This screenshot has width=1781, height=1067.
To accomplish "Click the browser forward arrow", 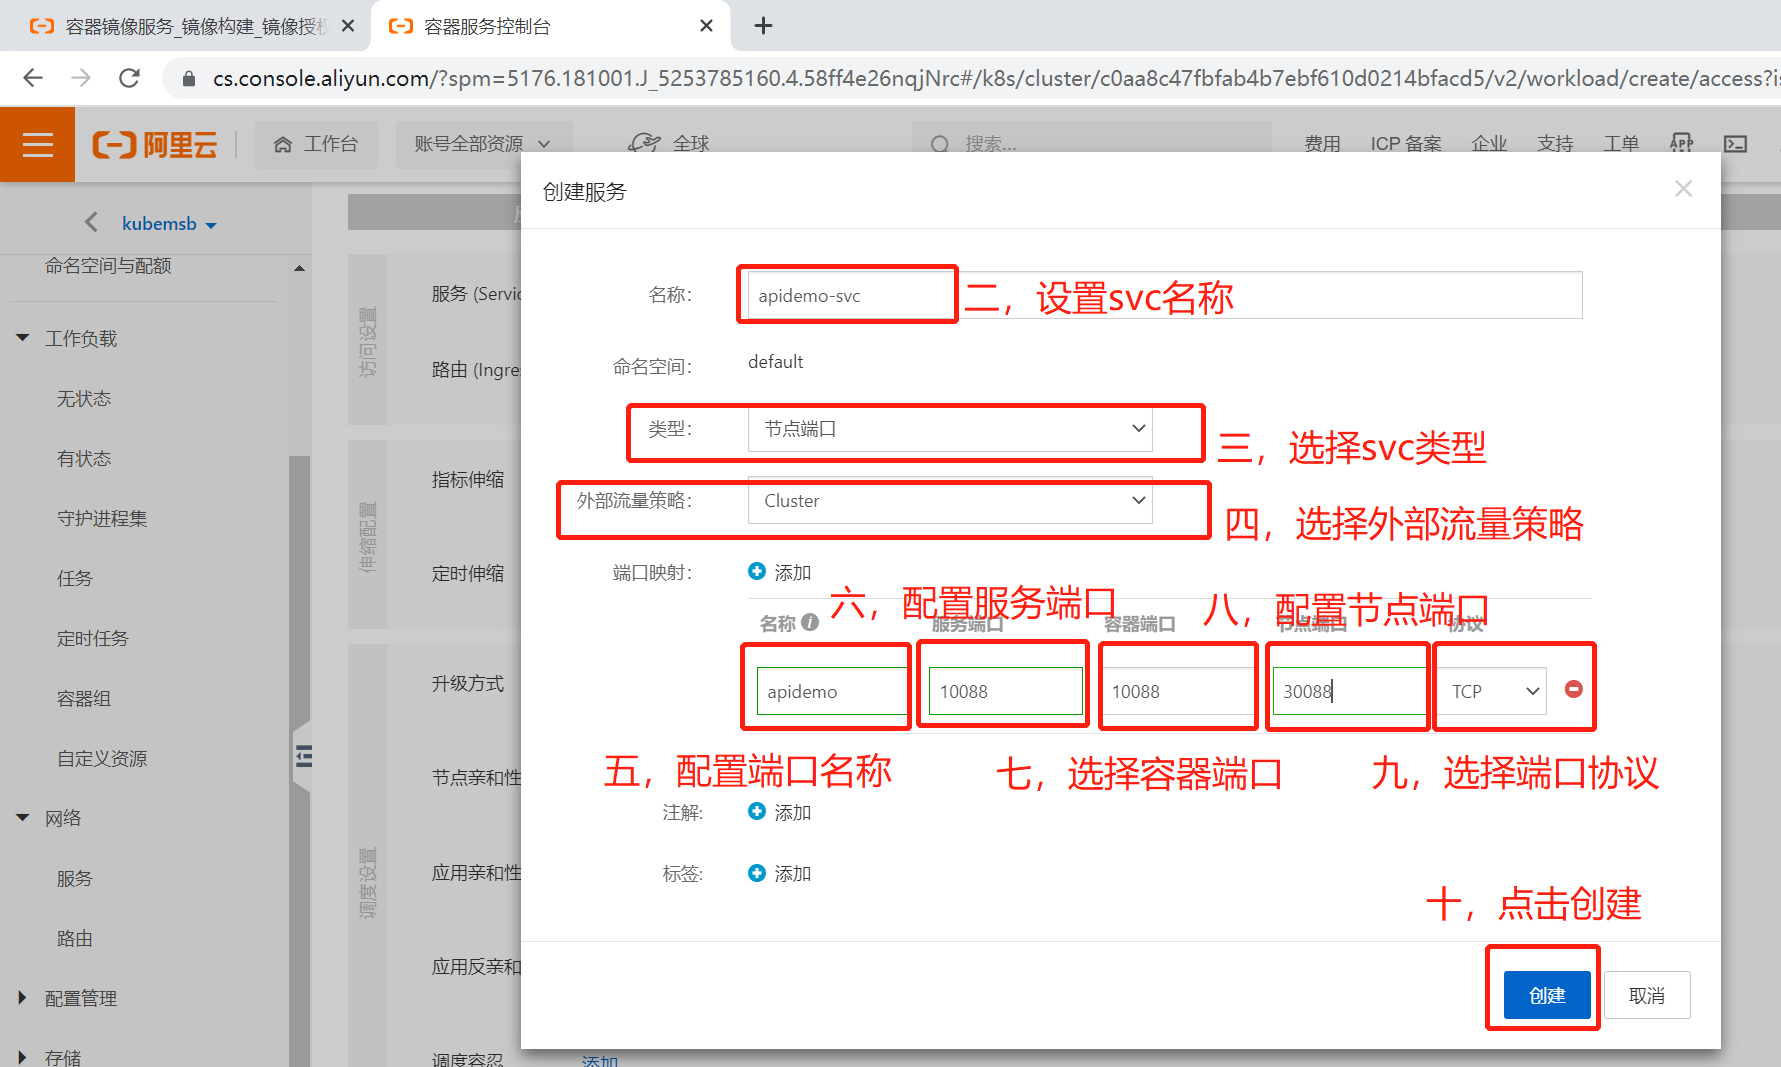I will point(81,78).
